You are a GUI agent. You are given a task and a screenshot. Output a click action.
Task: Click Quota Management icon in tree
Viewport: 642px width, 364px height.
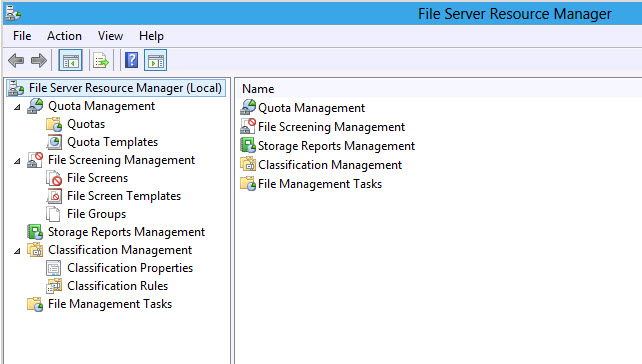click(x=35, y=106)
